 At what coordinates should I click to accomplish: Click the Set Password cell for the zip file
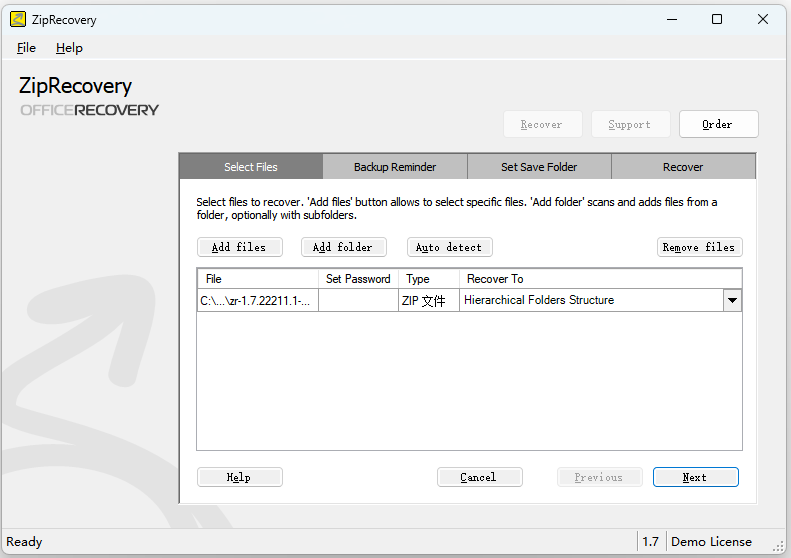click(x=358, y=301)
